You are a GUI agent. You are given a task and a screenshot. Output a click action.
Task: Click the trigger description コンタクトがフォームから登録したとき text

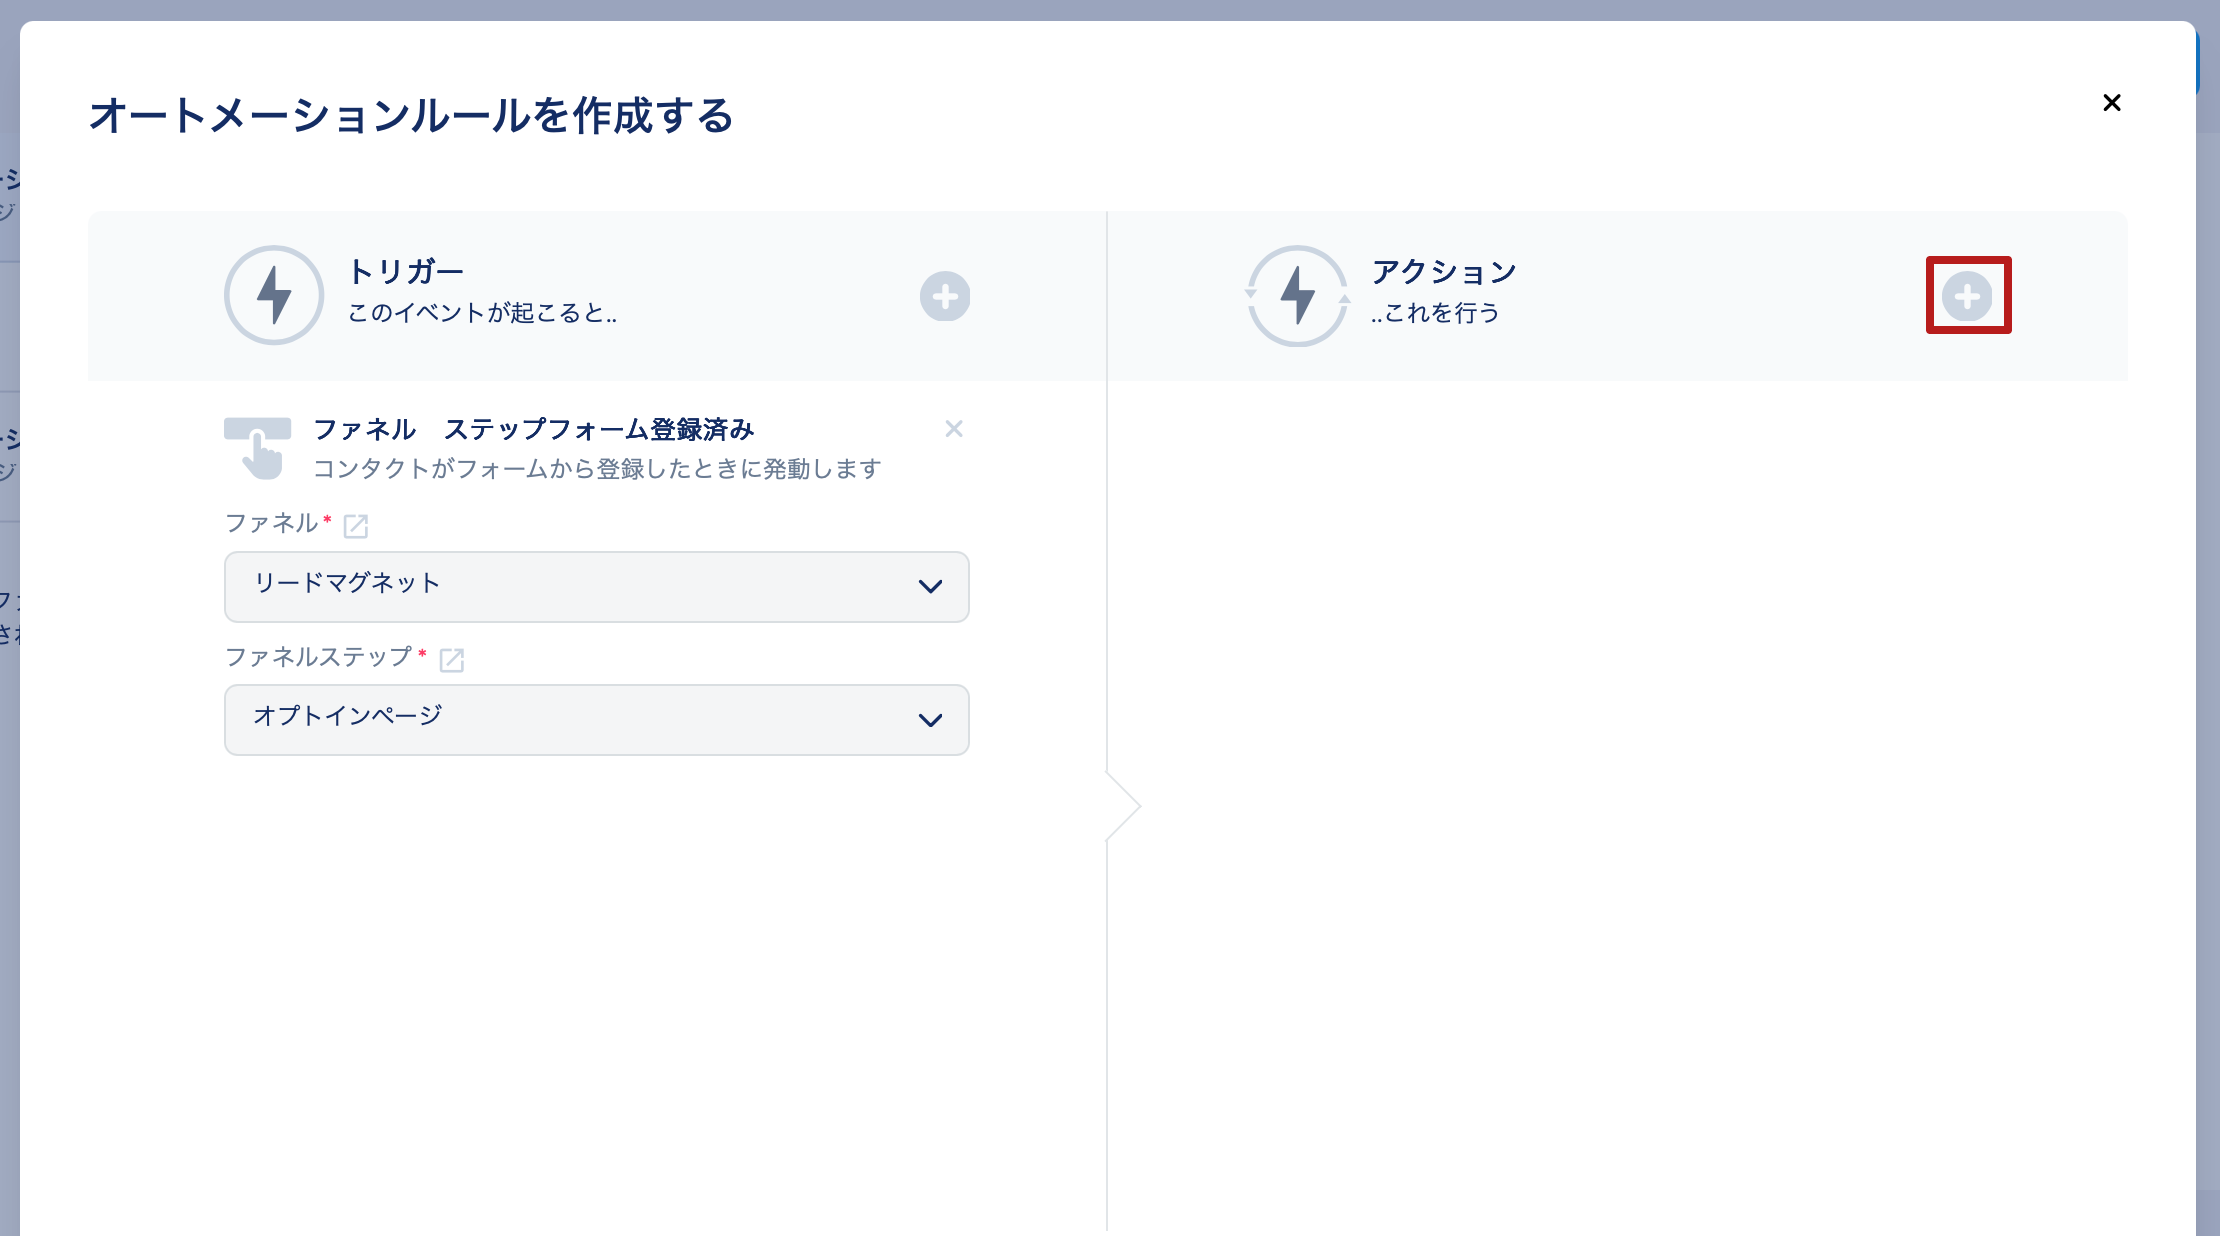[x=597, y=469]
